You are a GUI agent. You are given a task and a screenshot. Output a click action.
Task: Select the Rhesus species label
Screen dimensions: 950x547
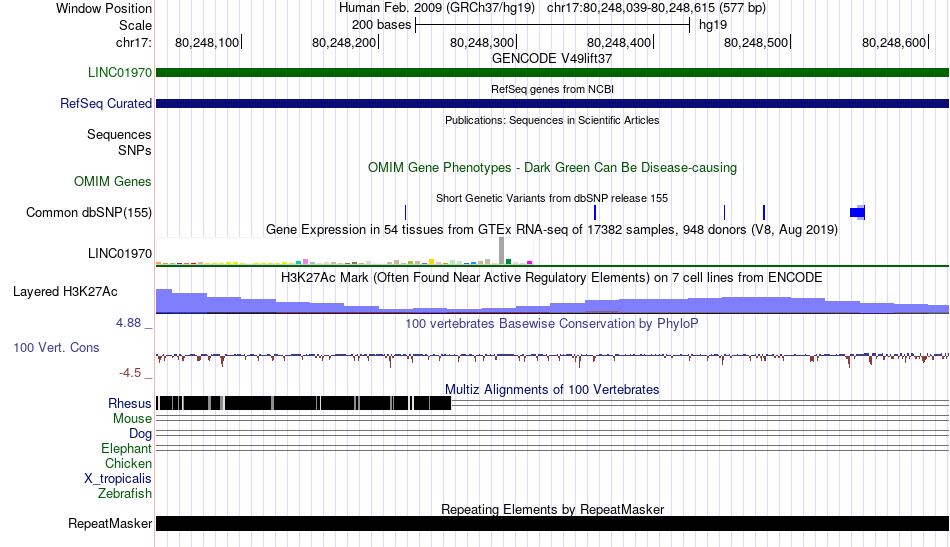130,403
